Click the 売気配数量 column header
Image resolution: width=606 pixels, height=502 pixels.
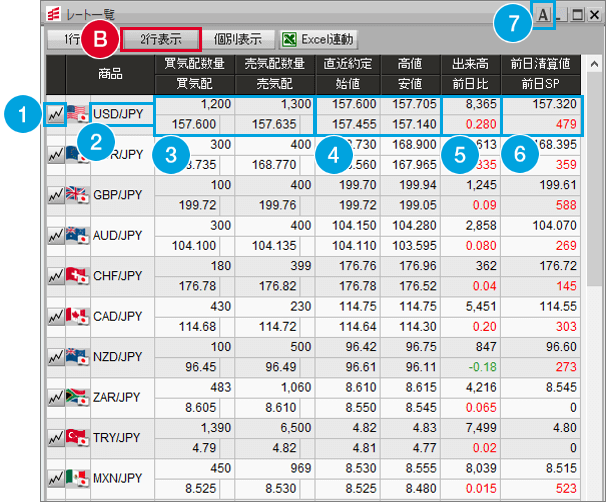pos(275,64)
